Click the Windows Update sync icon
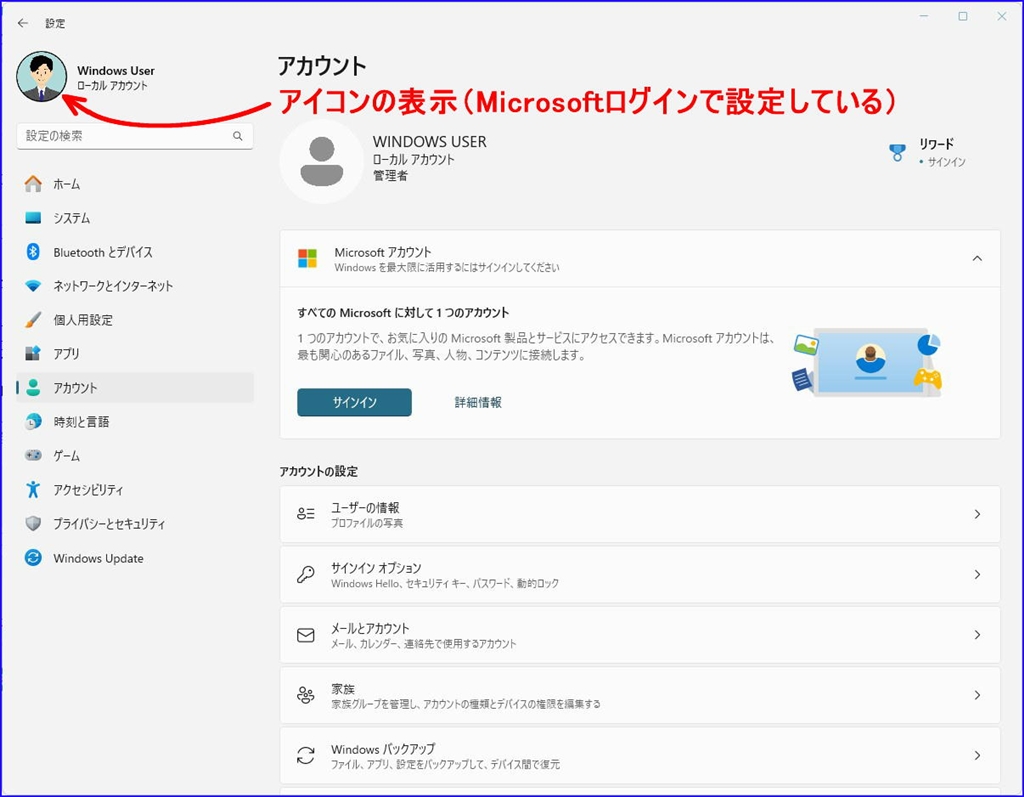 (33, 558)
